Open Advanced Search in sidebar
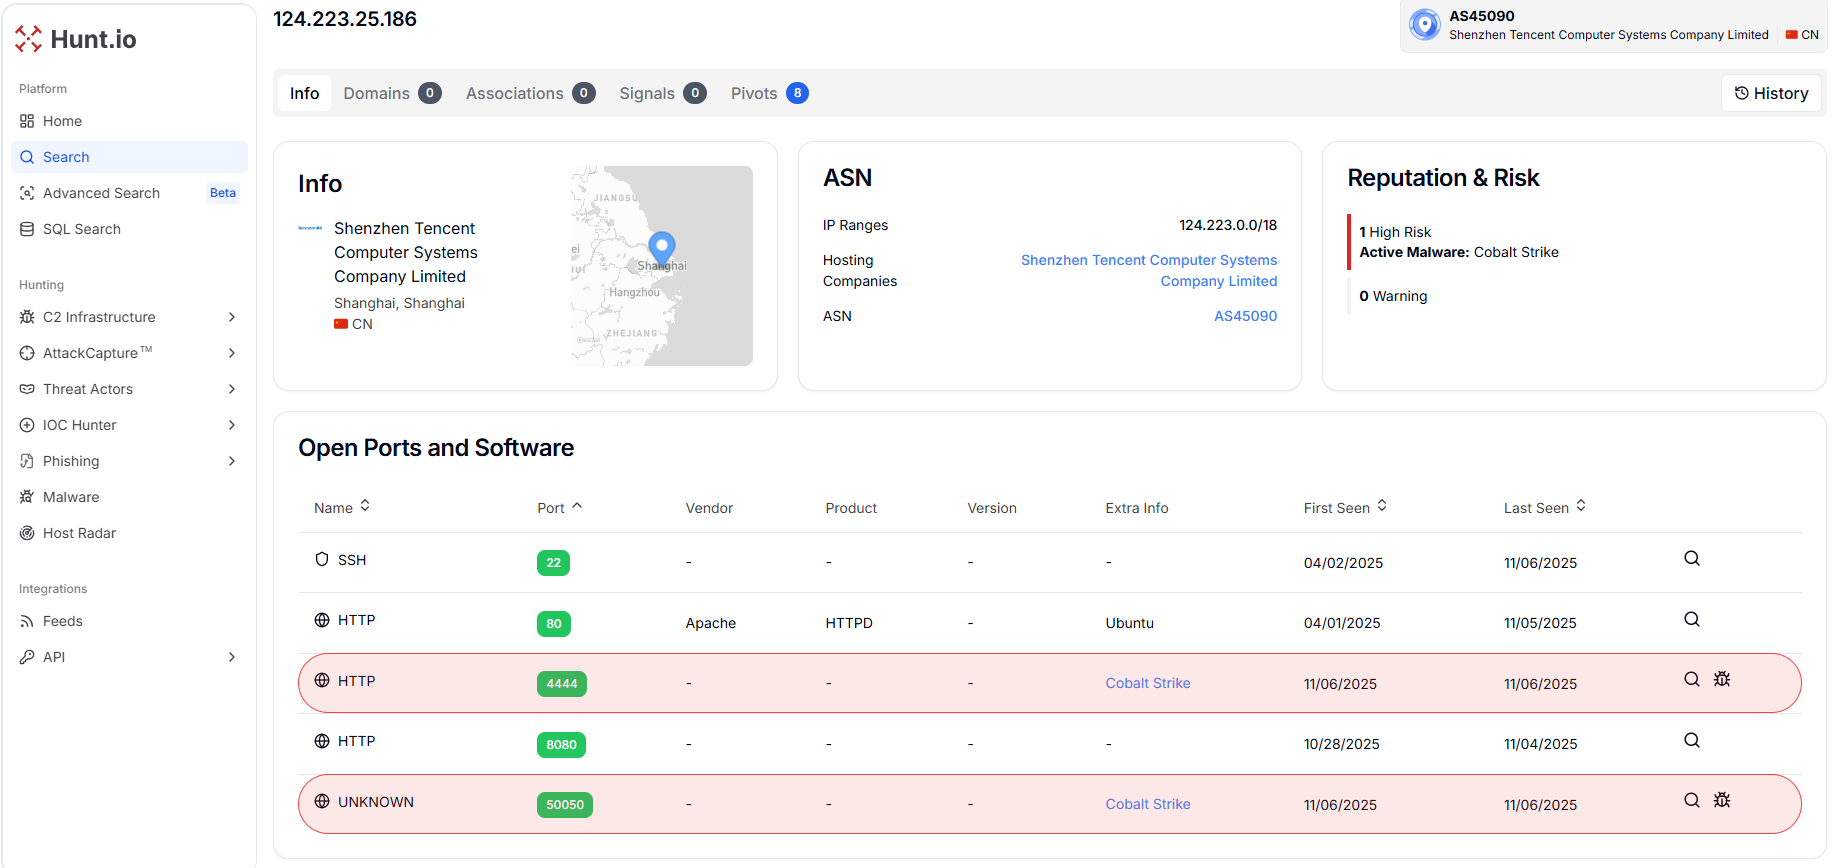Viewport: 1836px width, 868px height. pos(129,193)
